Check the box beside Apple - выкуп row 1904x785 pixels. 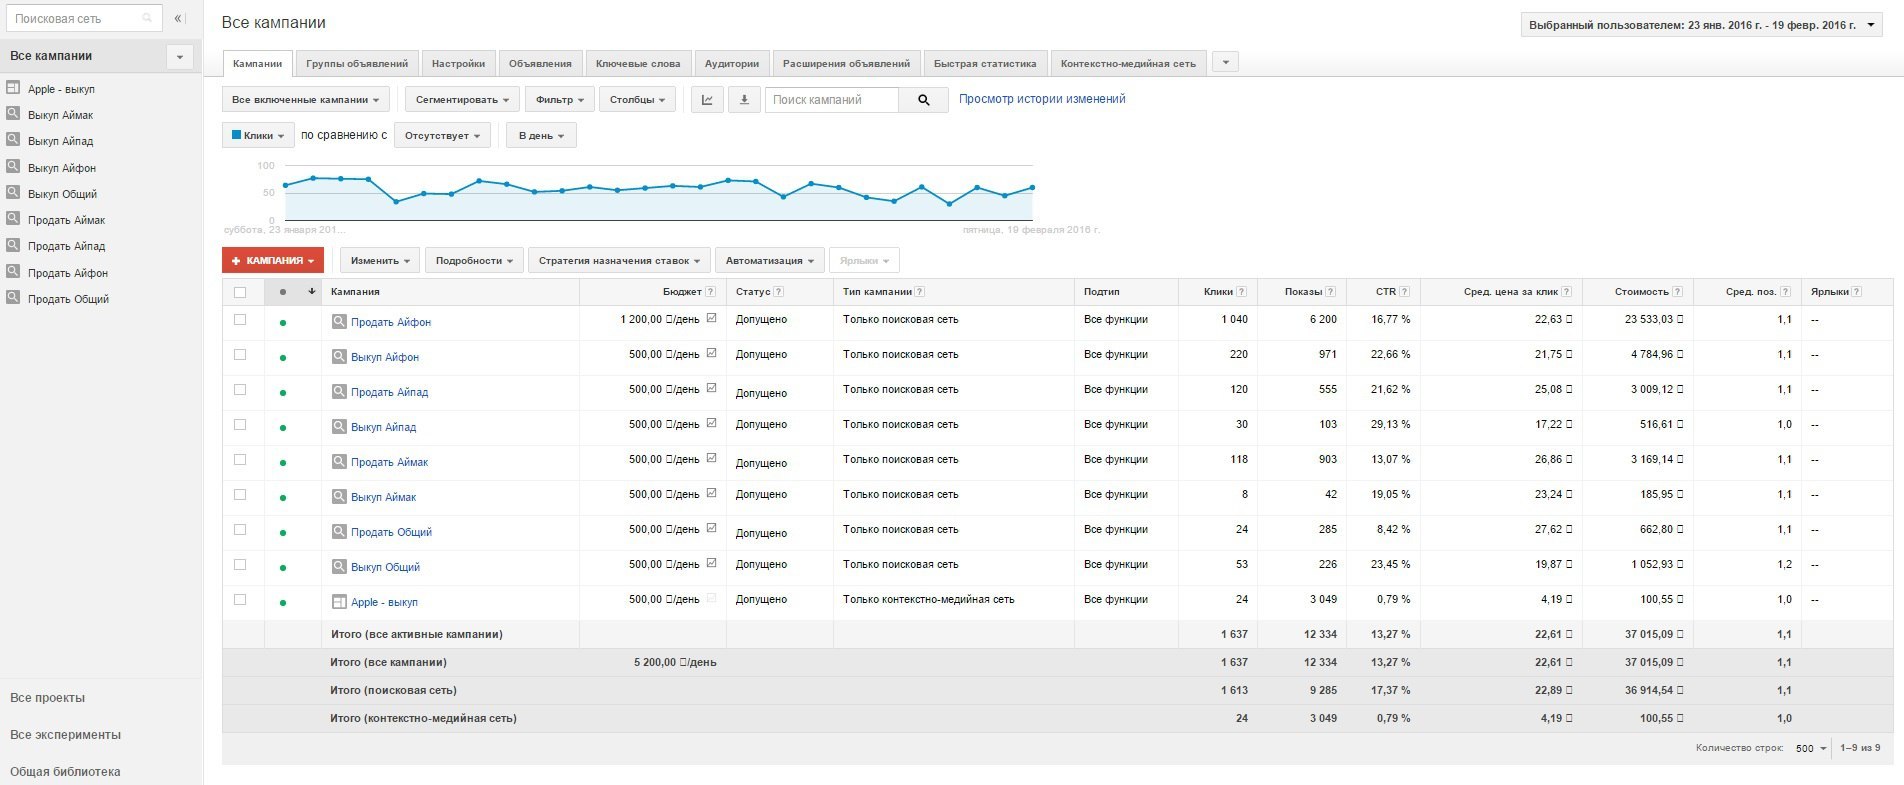pos(240,600)
